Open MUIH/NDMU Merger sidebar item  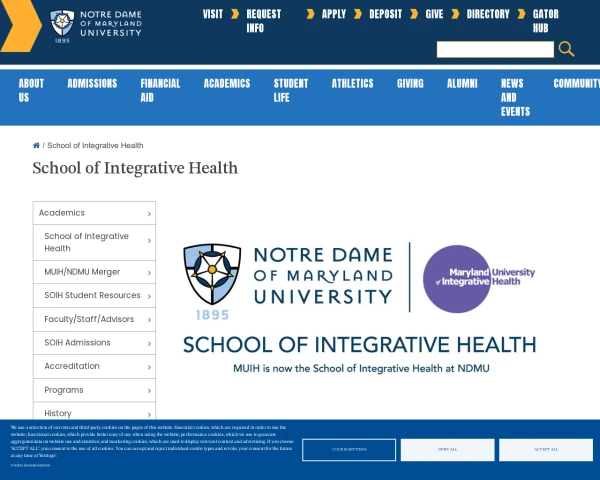tap(82, 272)
